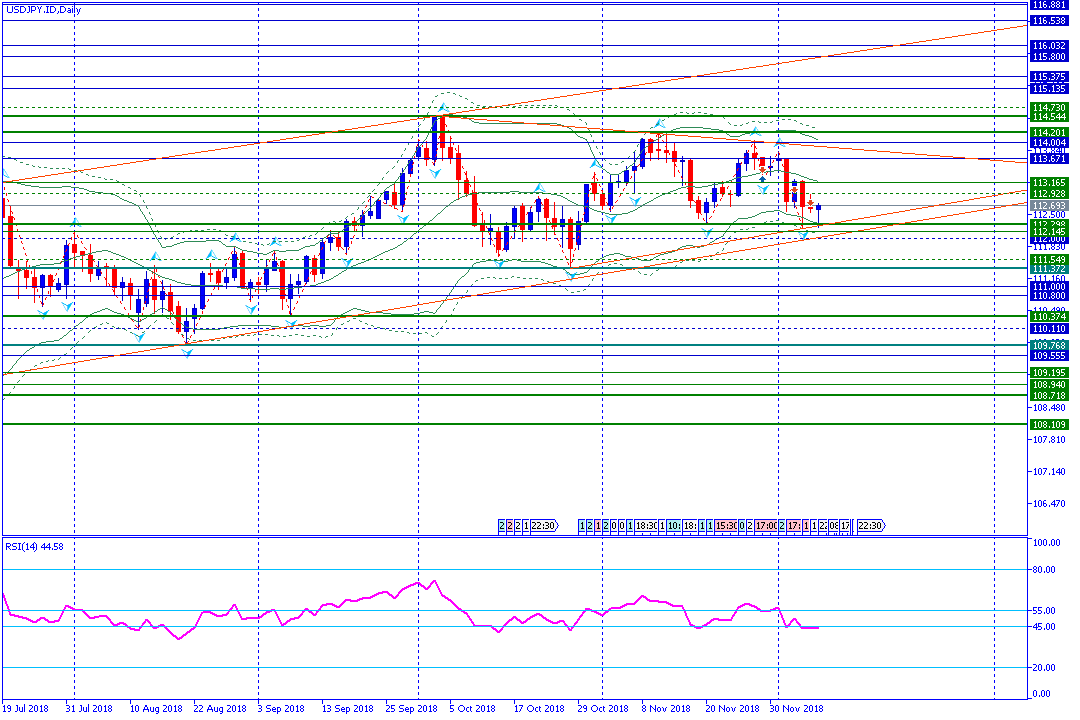Click the 30 Nov 2018 date label
Screen dimensions: 1080x720
click(796, 708)
